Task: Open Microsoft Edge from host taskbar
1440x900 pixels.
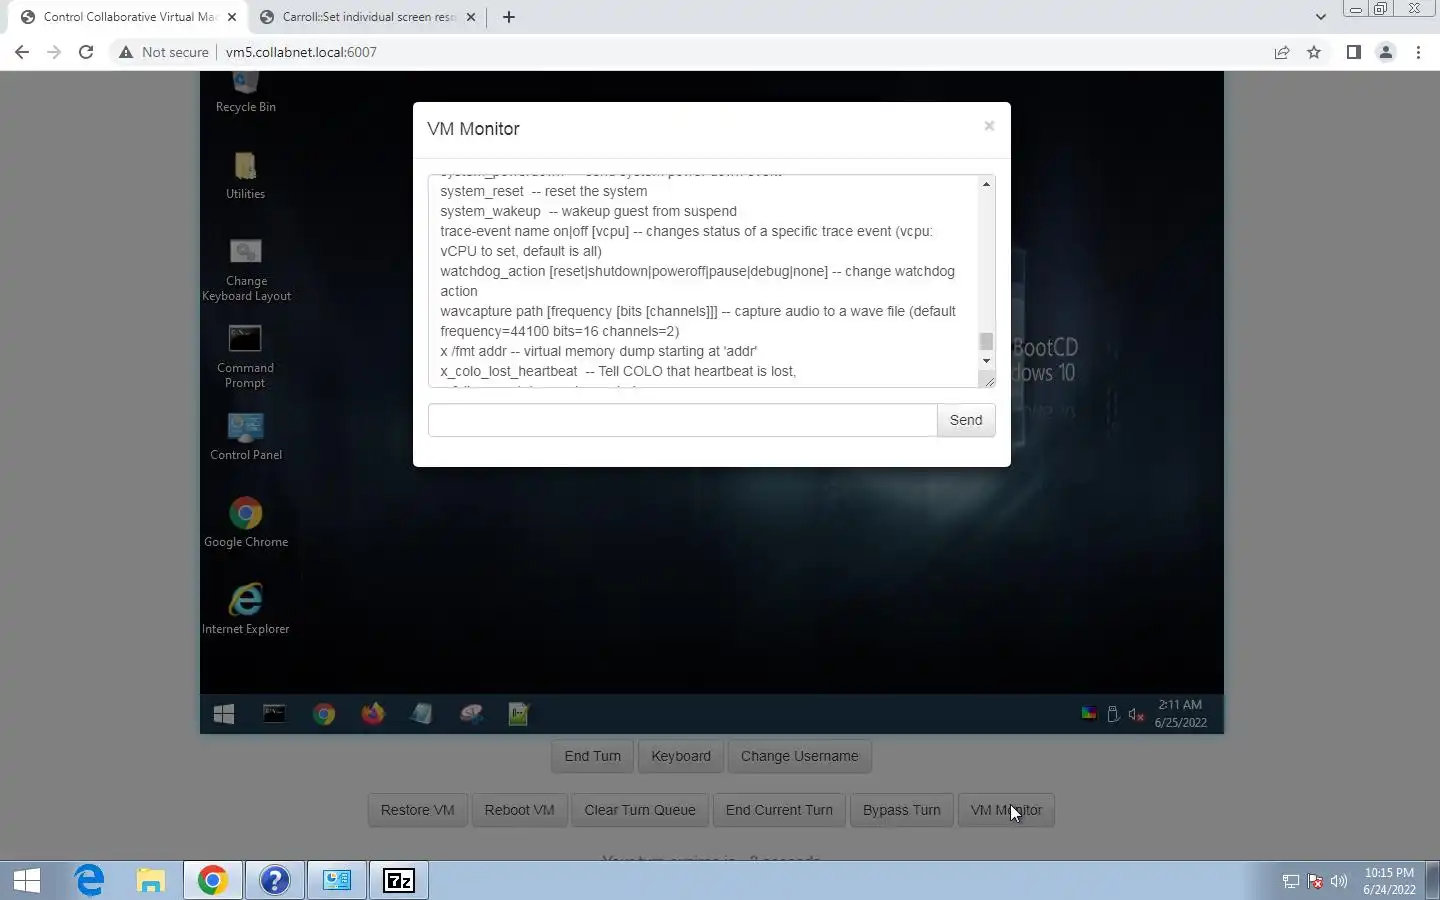Action: click(x=90, y=880)
